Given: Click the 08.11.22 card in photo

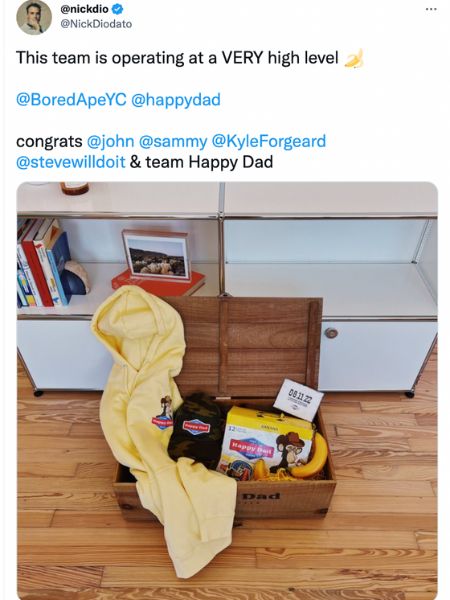Looking at the screenshot, I should 298,400.
